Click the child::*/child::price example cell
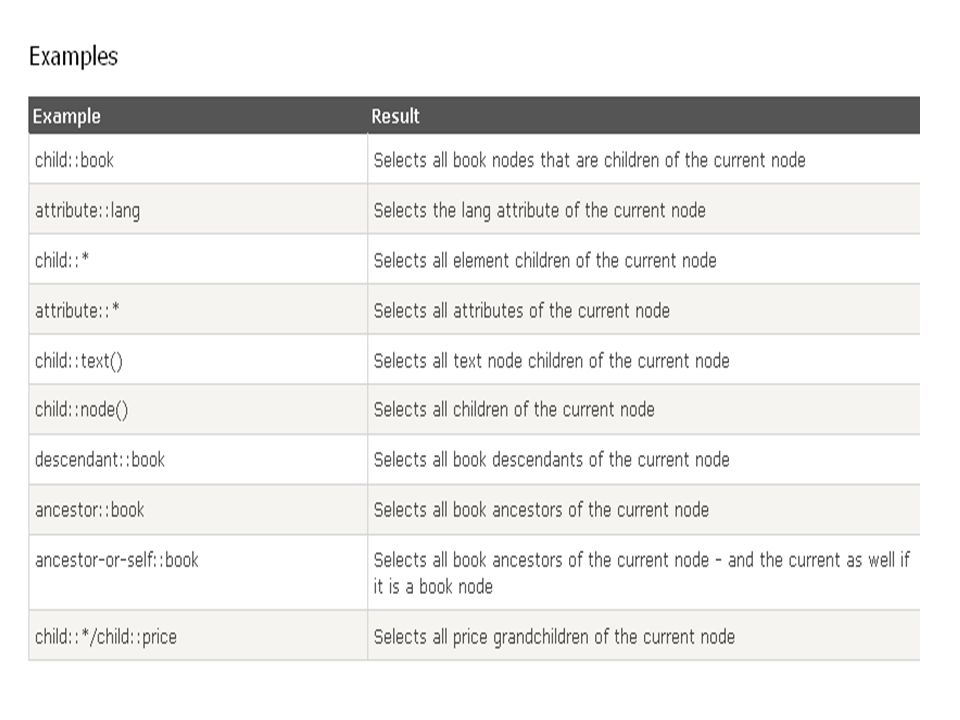 click(x=198, y=636)
